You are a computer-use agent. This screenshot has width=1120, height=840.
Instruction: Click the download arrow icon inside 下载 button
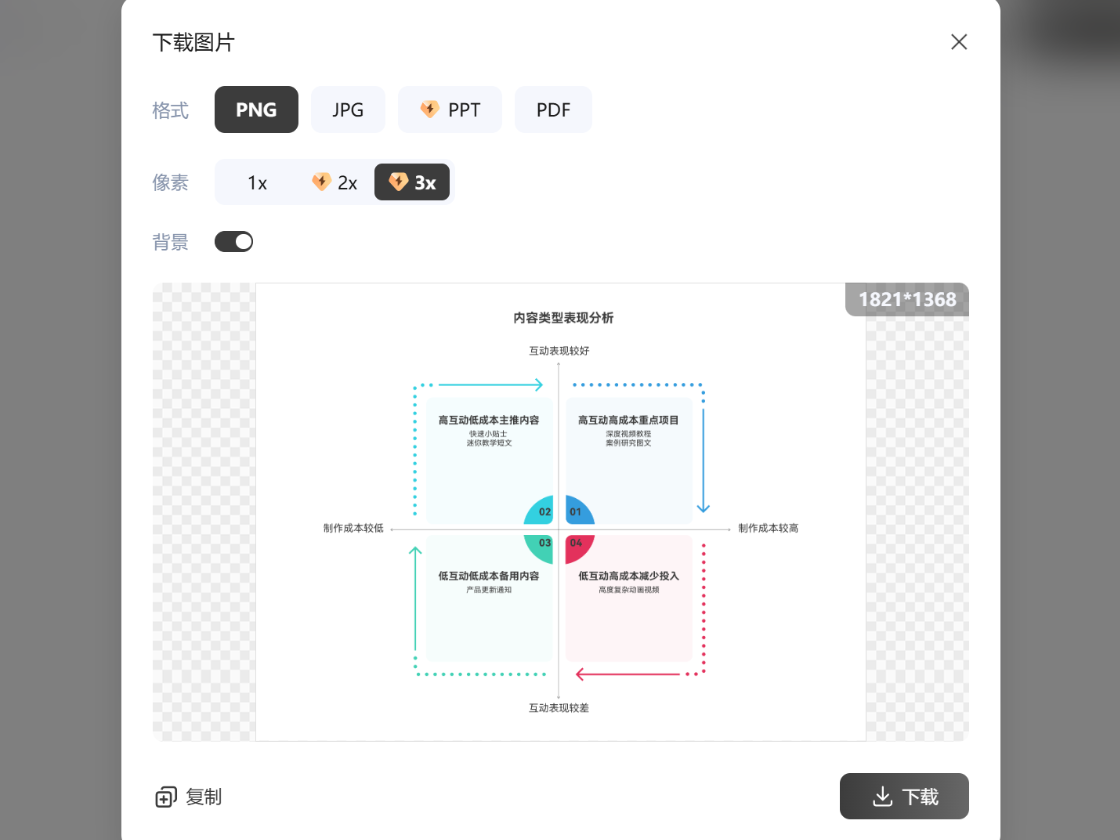[x=883, y=797]
